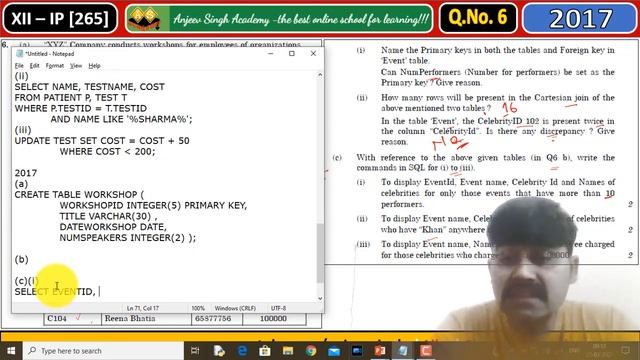640x360 pixels.
Task: Switch to Notepad taskbar icon
Action: click(403, 351)
